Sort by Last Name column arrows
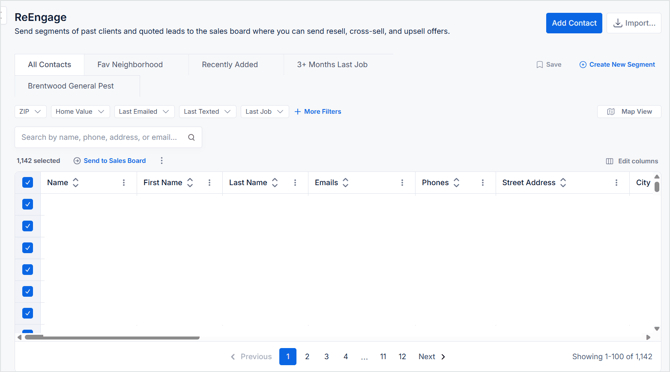Image resolution: width=670 pixels, height=372 pixels. click(275, 183)
